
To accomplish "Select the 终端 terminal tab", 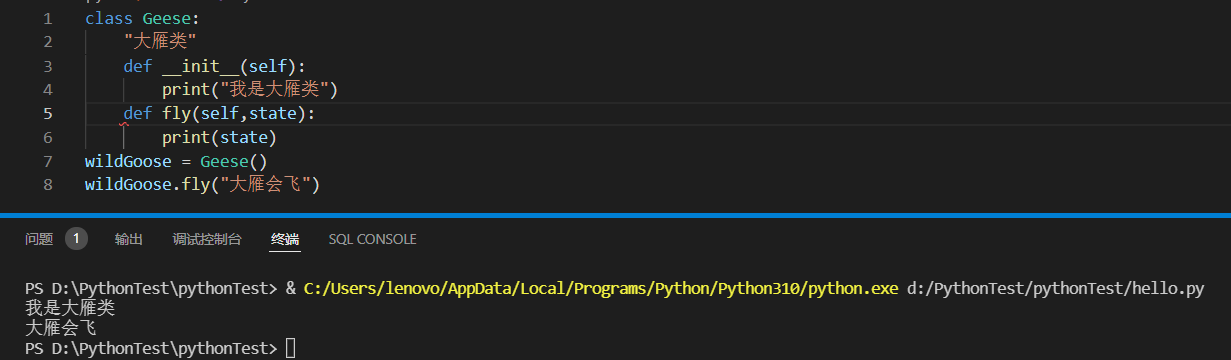I will [x=285, y=239].
